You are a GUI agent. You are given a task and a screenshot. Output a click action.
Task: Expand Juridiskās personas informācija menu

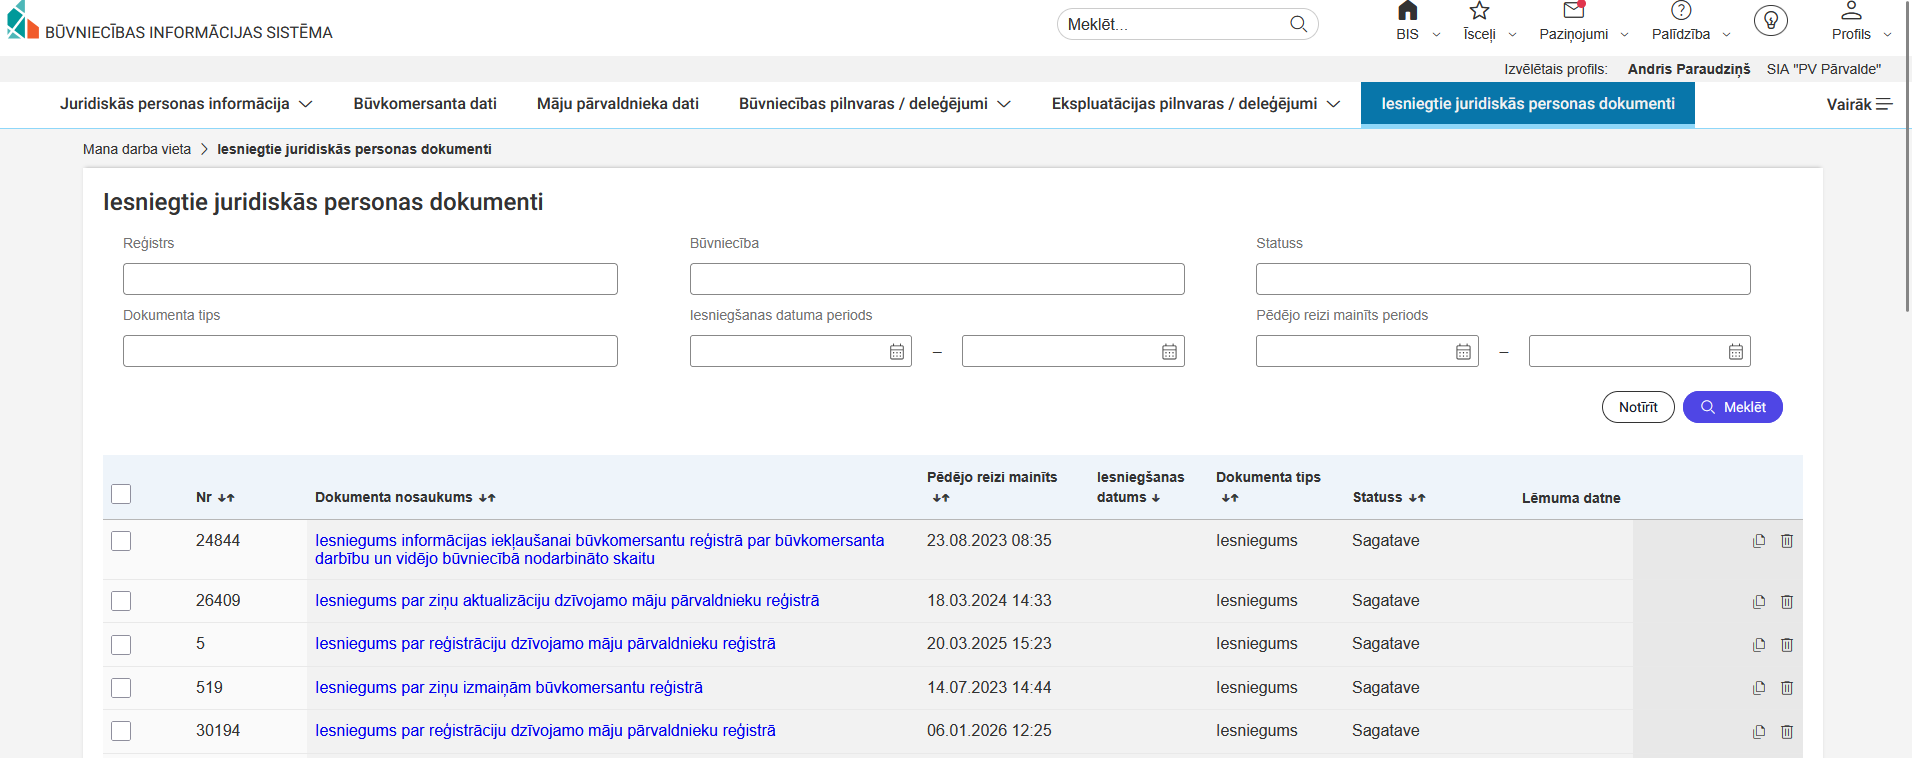click(186, 104)
